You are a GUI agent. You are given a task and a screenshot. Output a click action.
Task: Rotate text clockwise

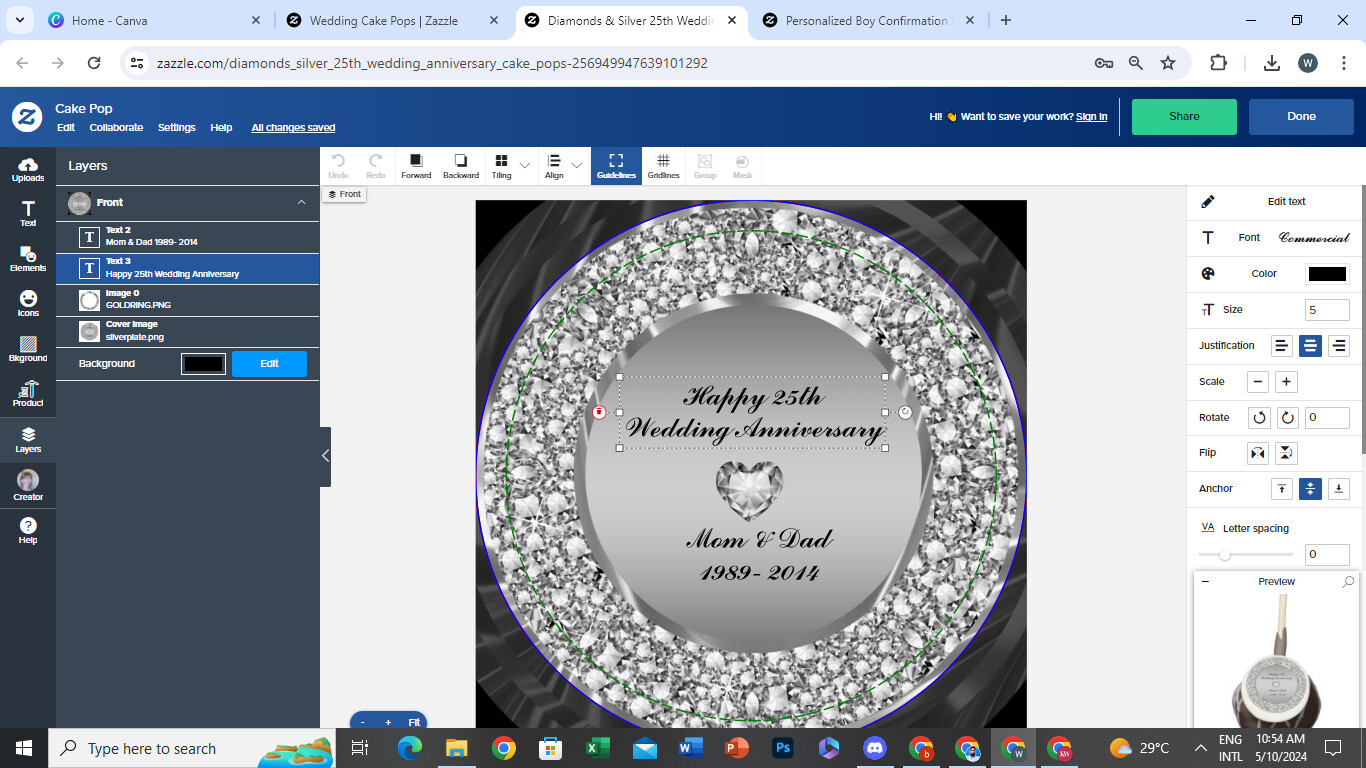point(1287,417)
